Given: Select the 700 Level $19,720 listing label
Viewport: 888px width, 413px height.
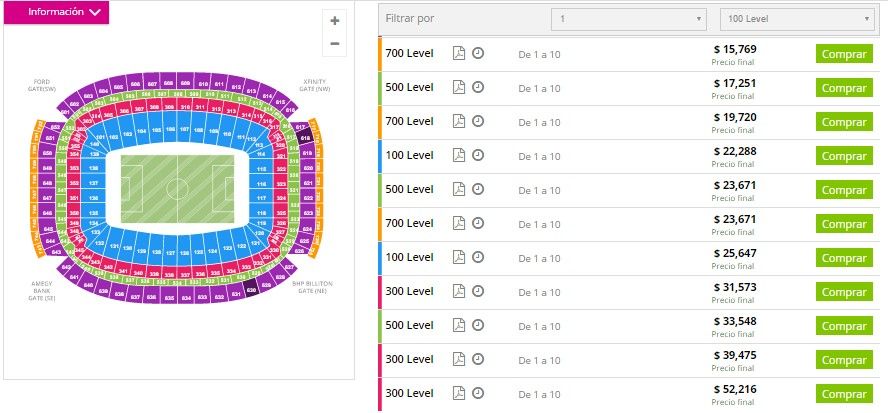Looking at the screenshot, I should point(409,121).
